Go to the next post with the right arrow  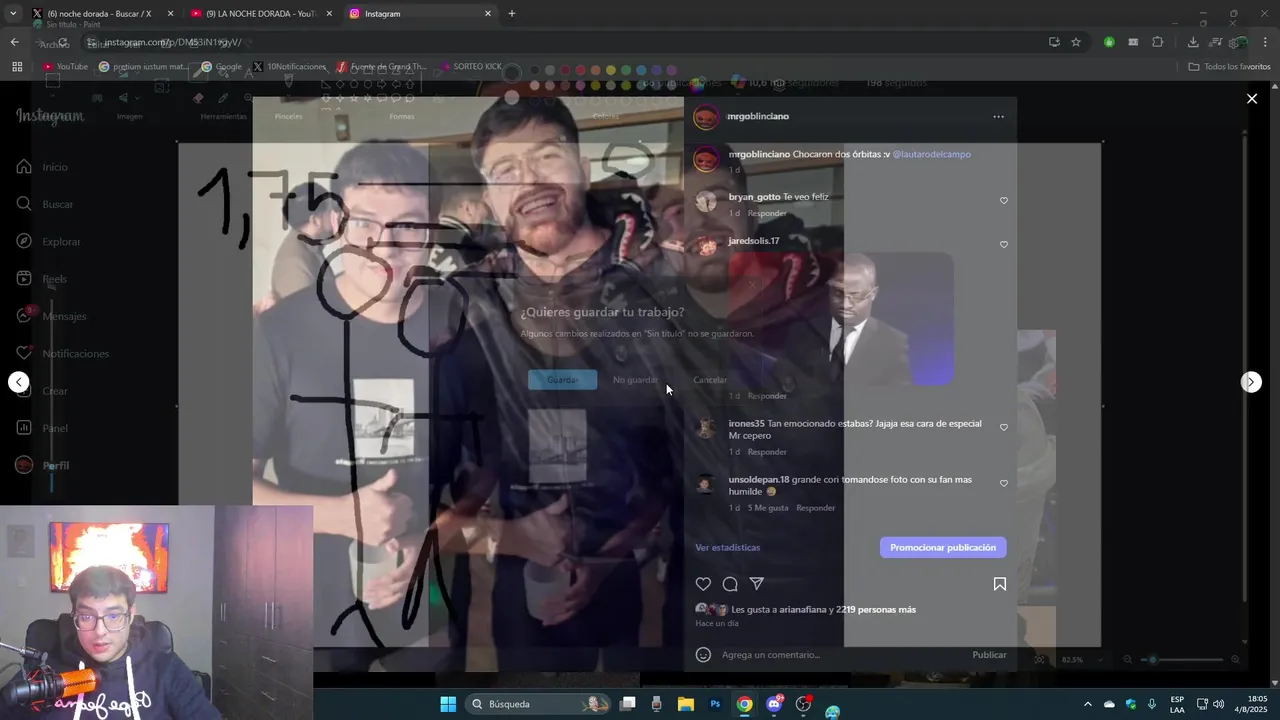(x=1251, y=382)
